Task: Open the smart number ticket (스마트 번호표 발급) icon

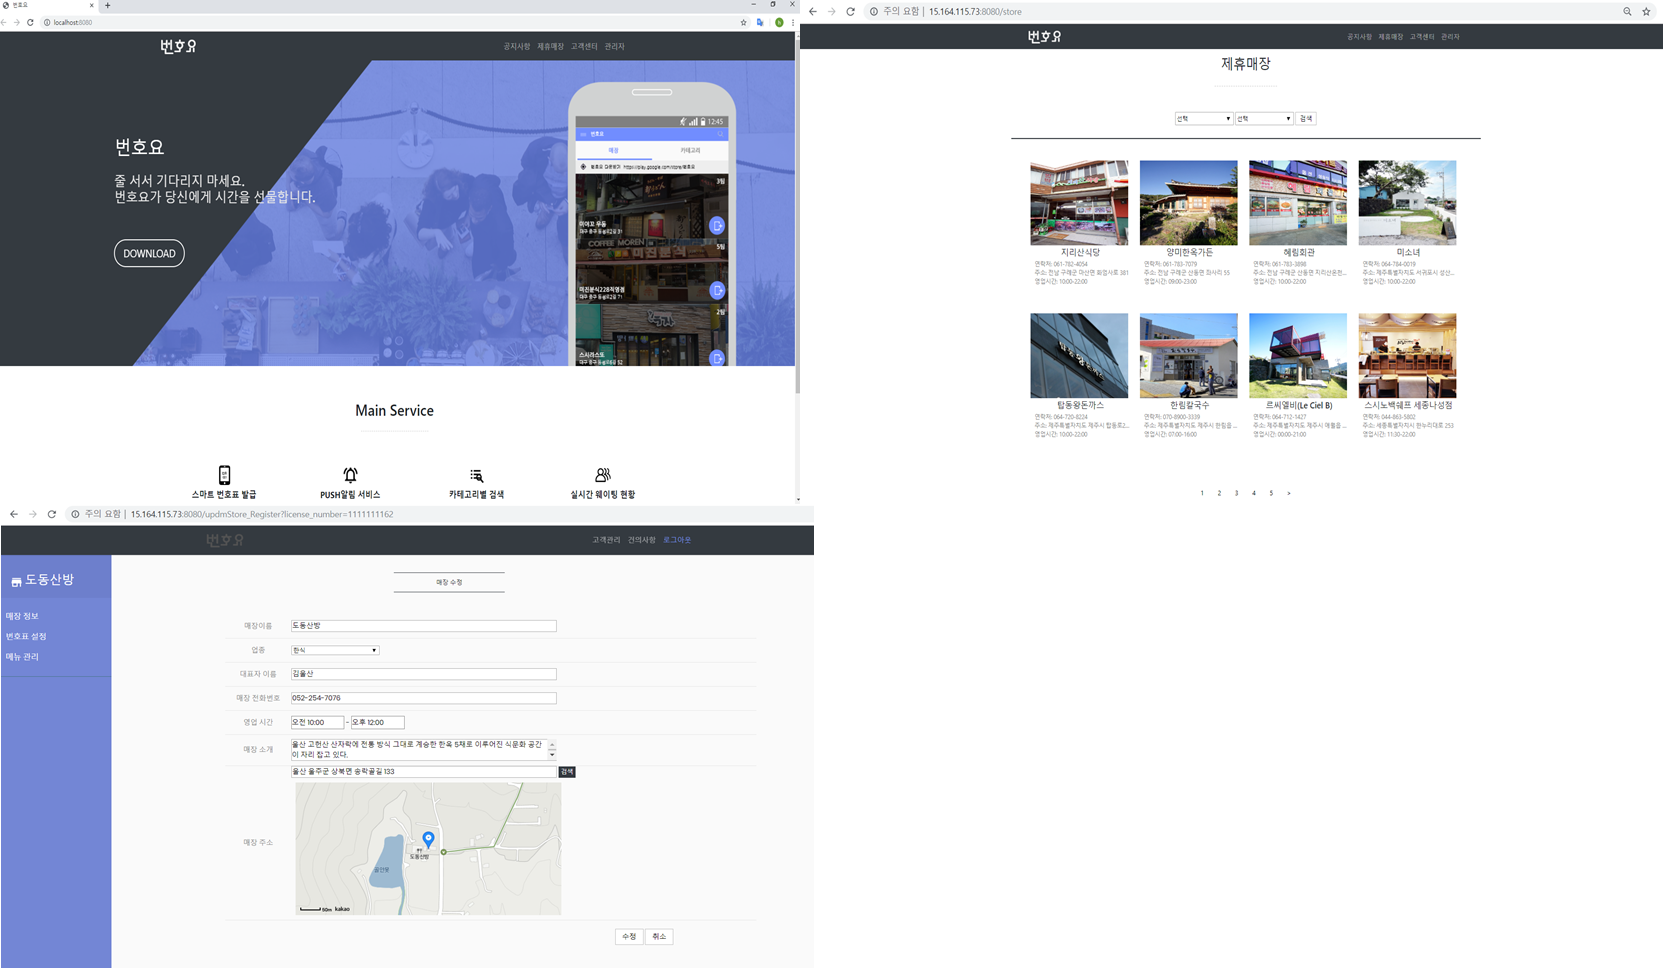Action: coord(224,475)
